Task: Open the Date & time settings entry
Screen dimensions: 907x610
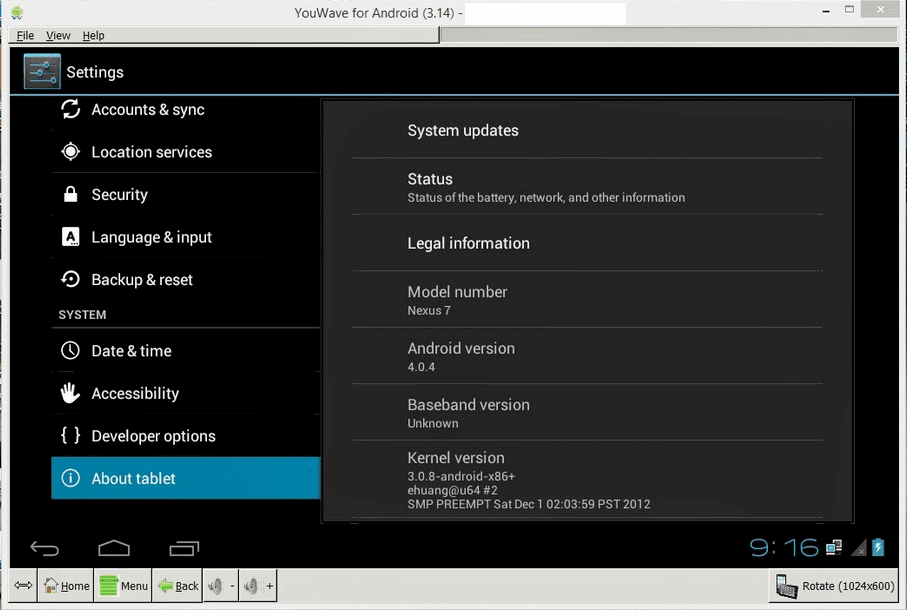Action: [x=186, y=350]
